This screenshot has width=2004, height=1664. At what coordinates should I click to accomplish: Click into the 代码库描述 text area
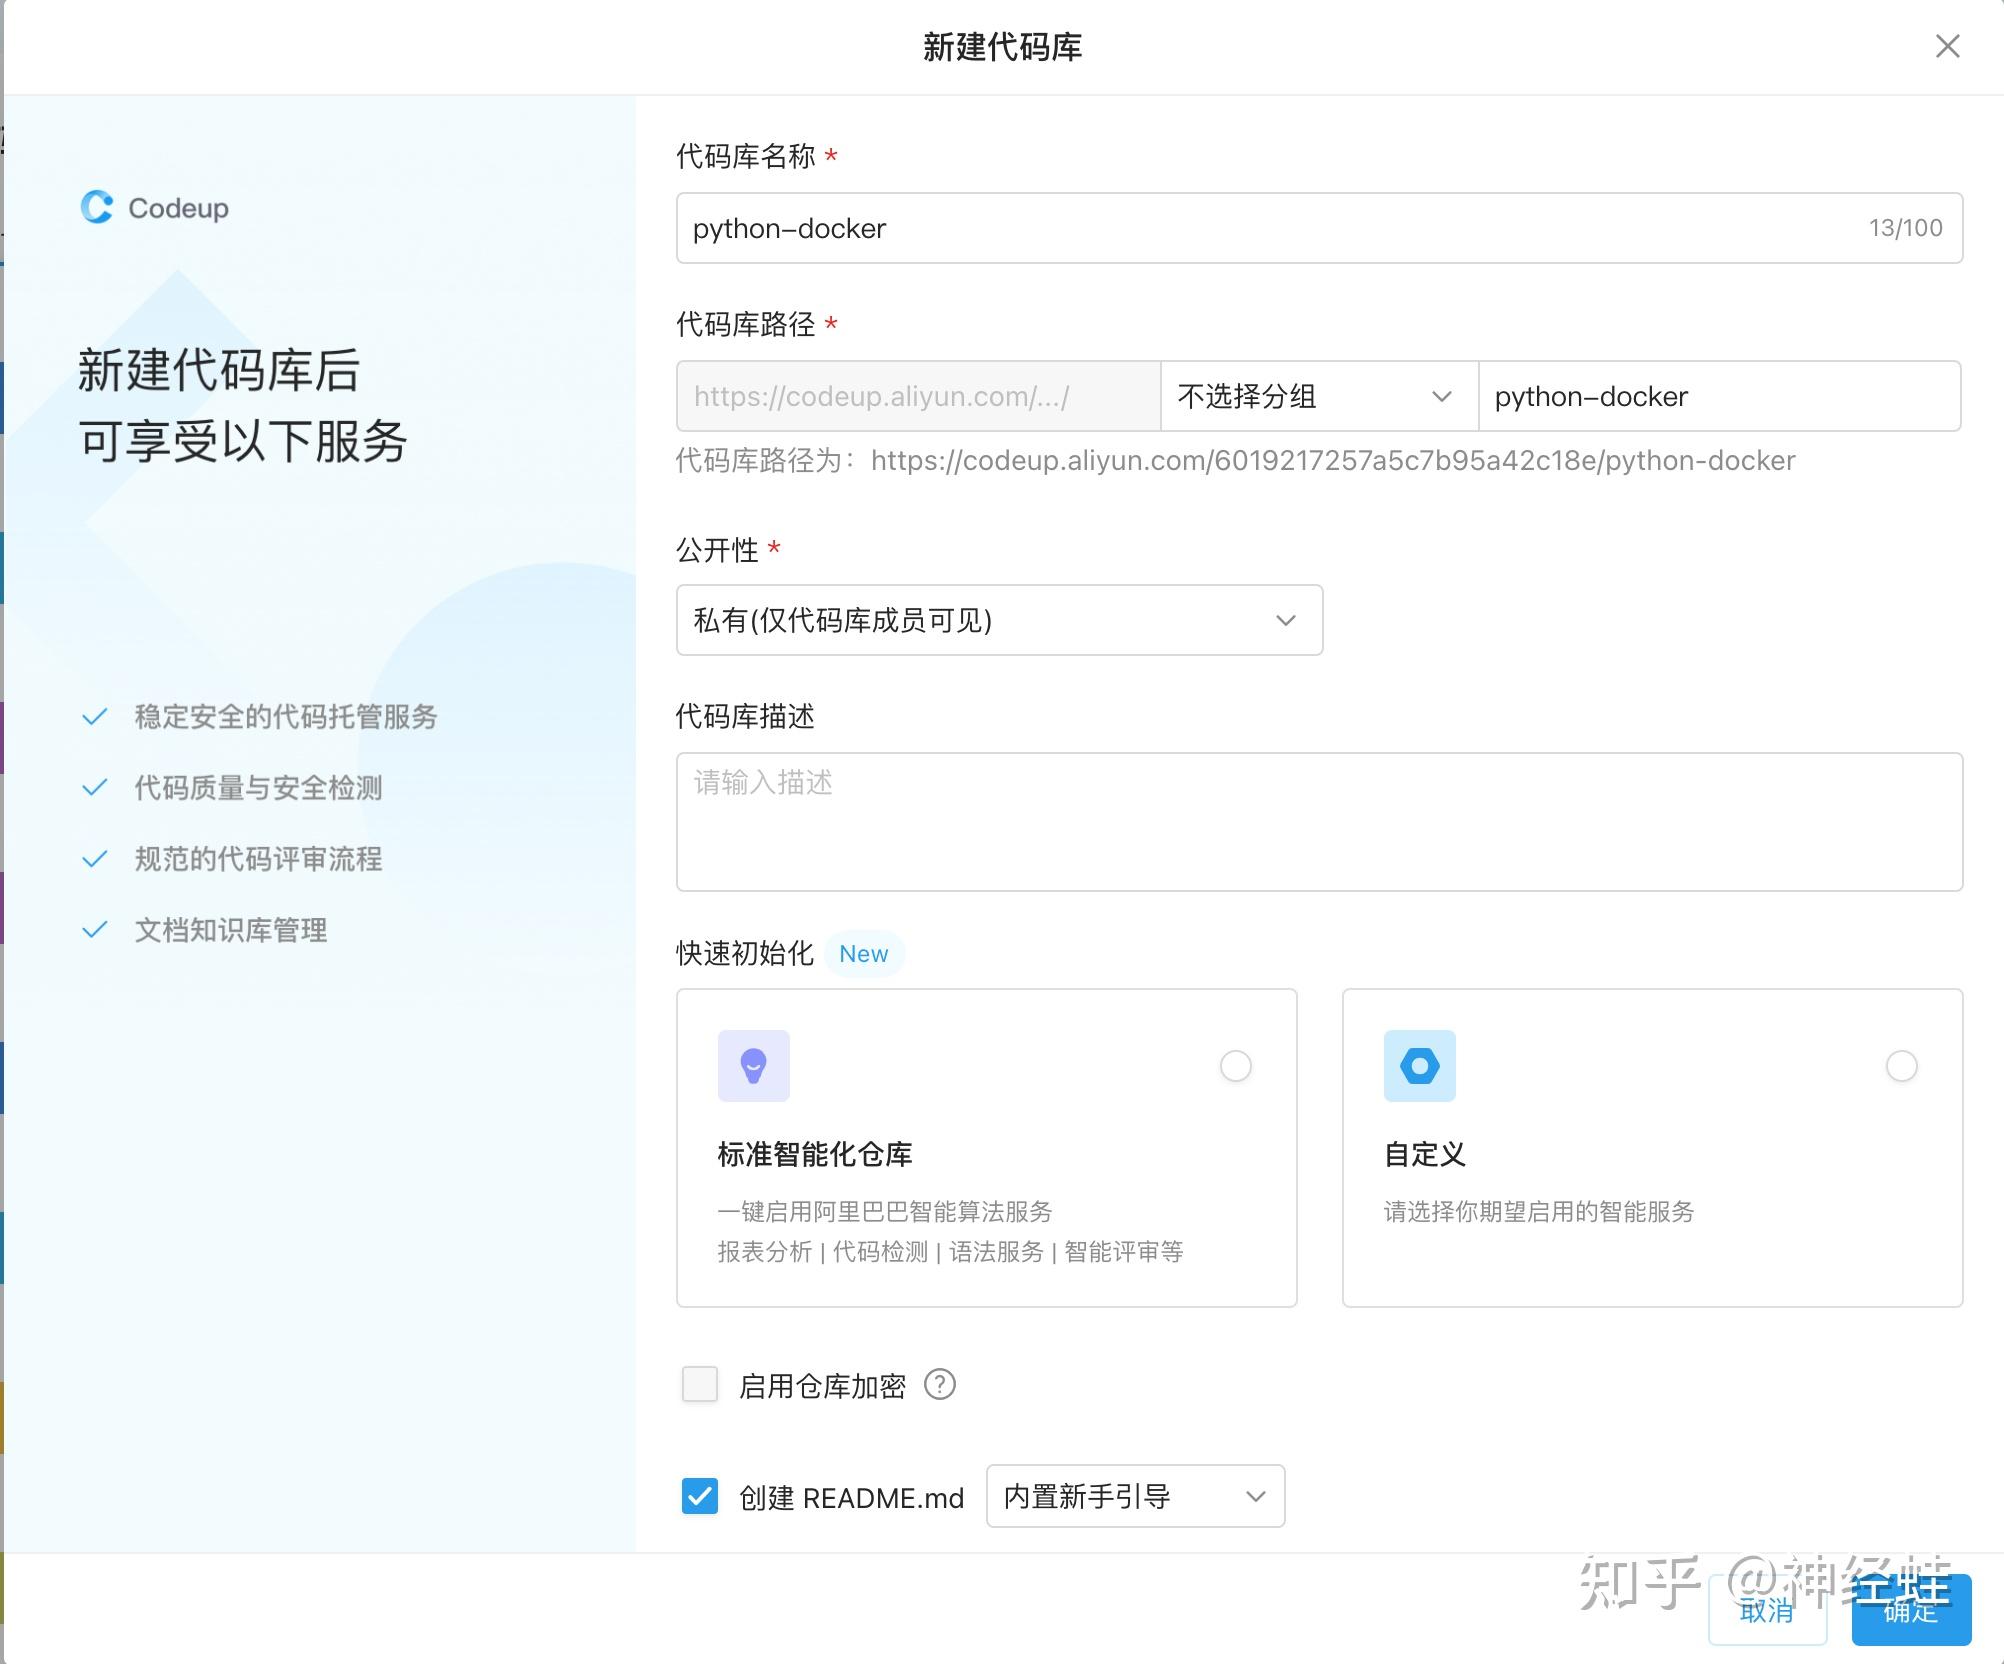1318,822
